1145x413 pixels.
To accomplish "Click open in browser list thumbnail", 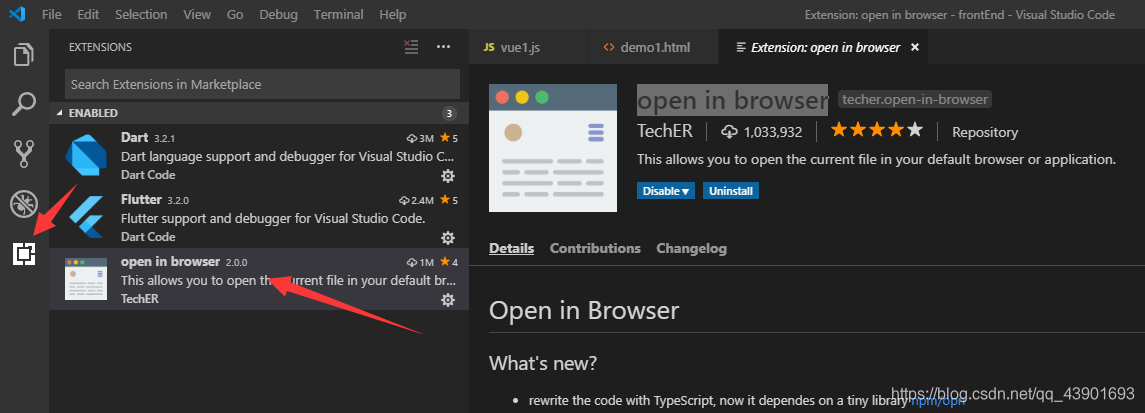I will coord(85,279).
